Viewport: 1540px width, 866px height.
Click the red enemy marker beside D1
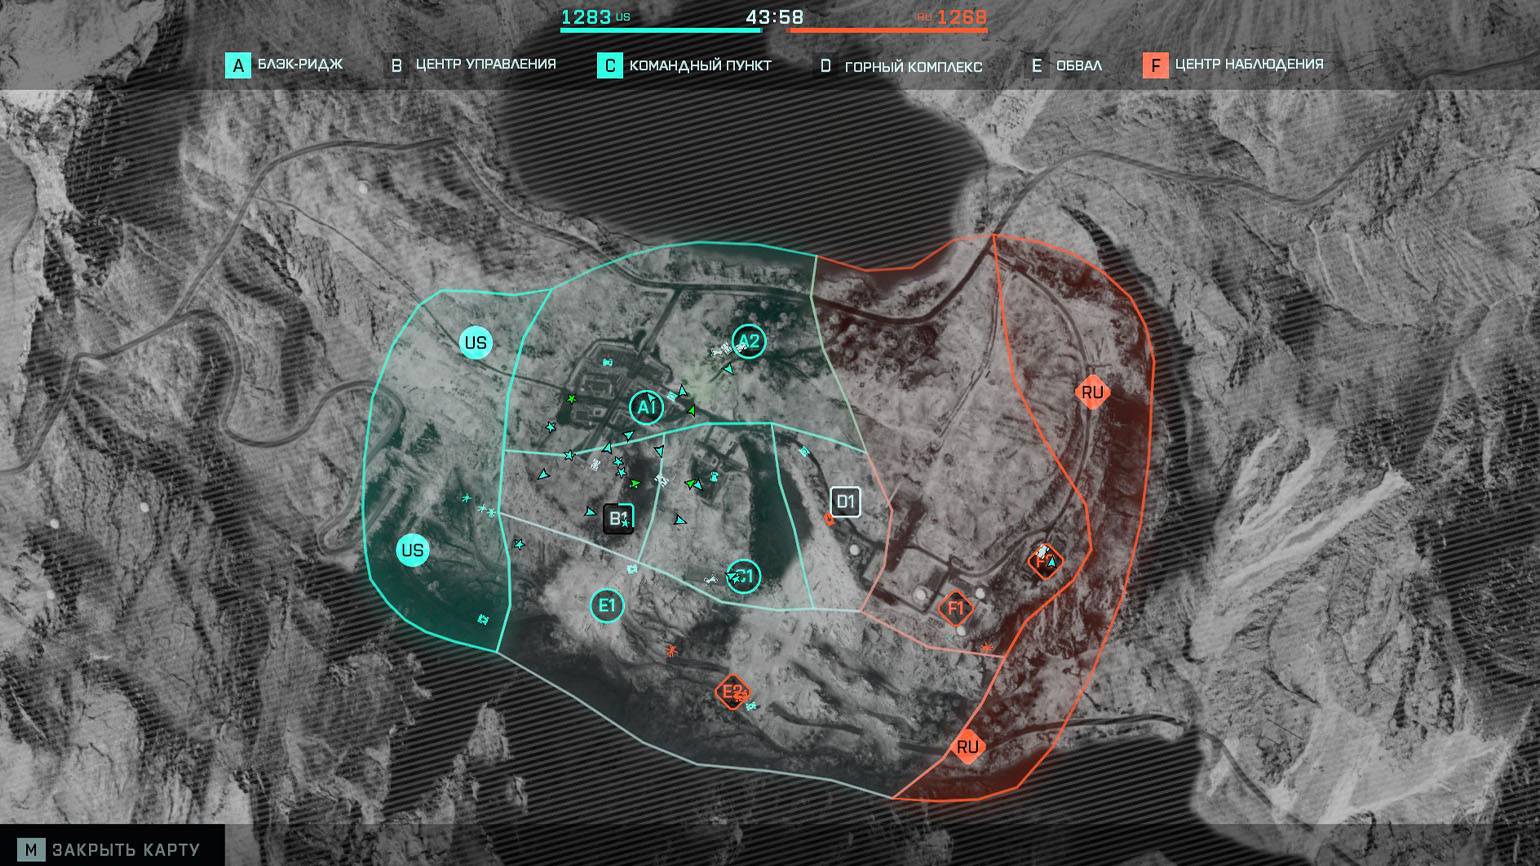coord(827,518)
